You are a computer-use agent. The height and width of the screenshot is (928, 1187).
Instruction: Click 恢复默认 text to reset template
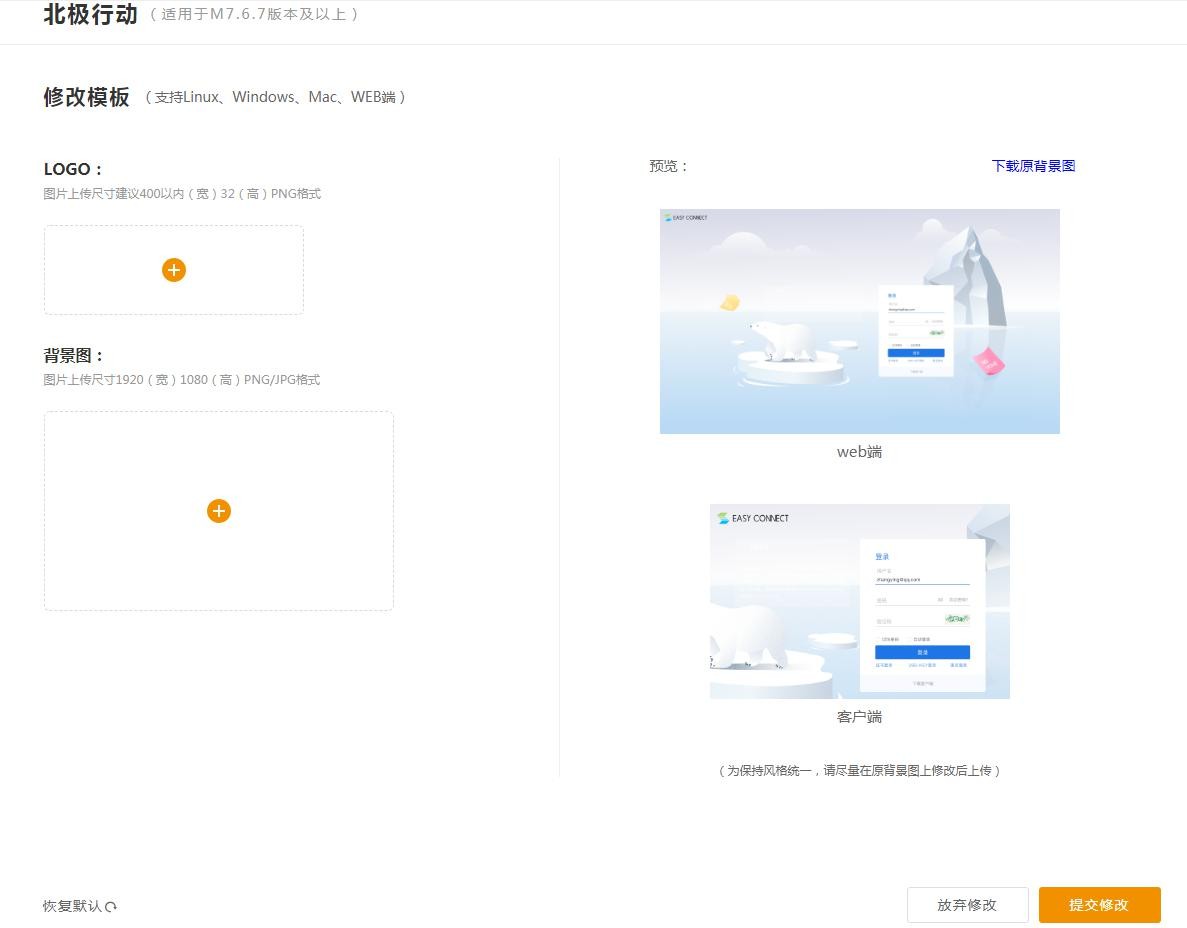click(x=72, y=906)
